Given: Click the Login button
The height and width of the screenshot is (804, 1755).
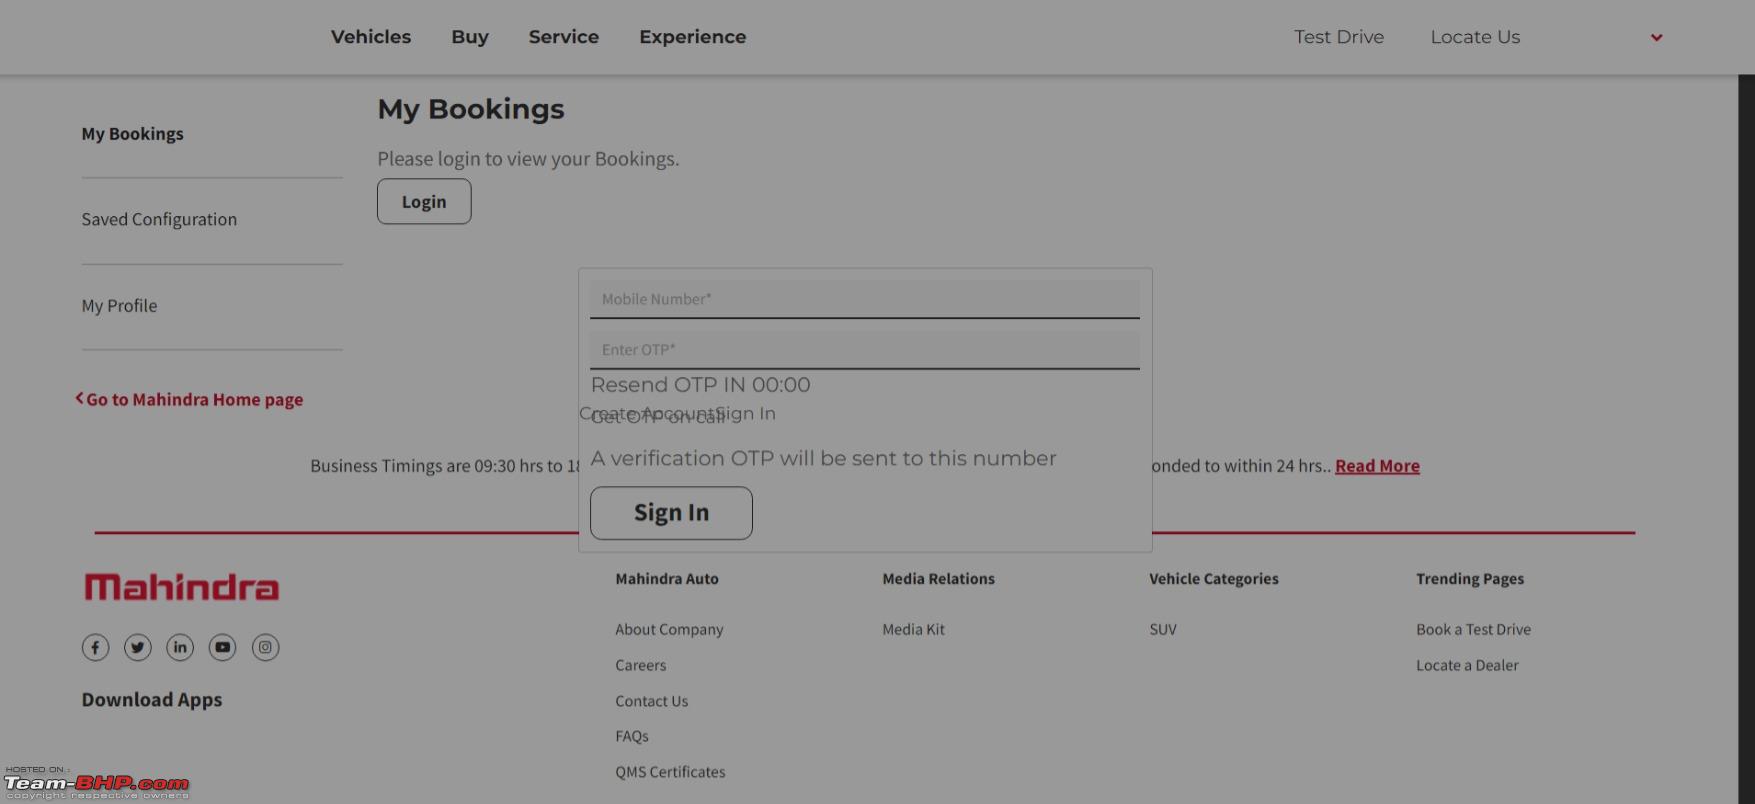Looking at the screenshot, I should point(424,201).
